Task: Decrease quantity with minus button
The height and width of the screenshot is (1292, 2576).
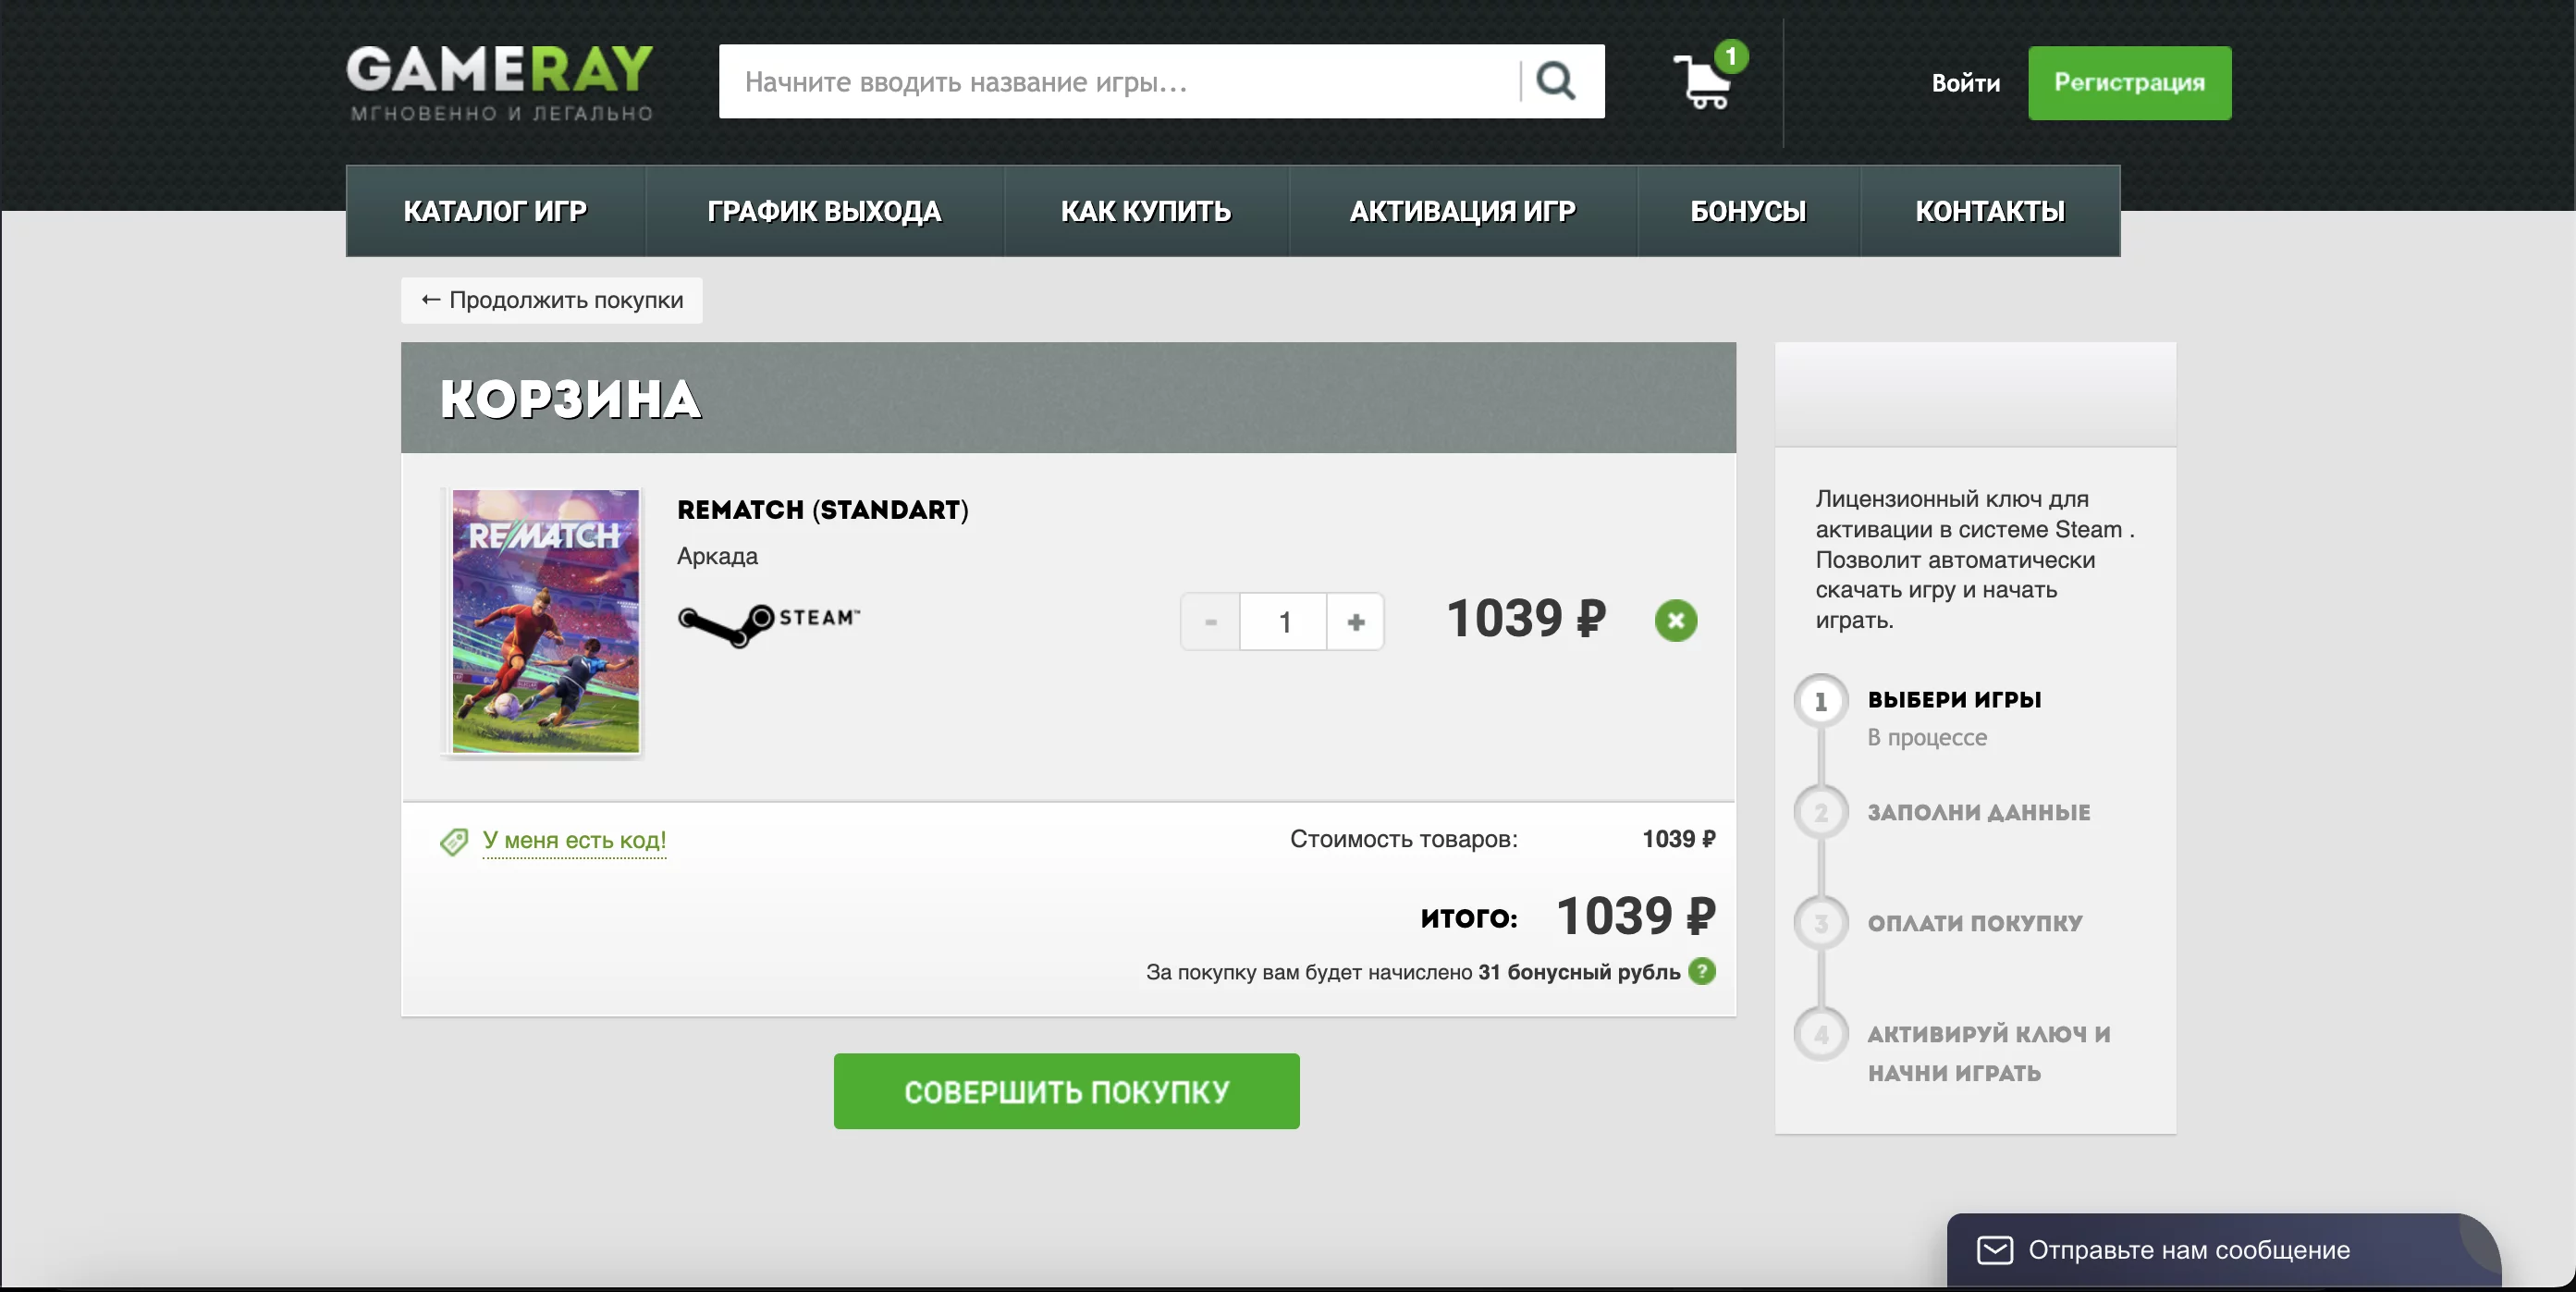Action: click(1210, 622)
